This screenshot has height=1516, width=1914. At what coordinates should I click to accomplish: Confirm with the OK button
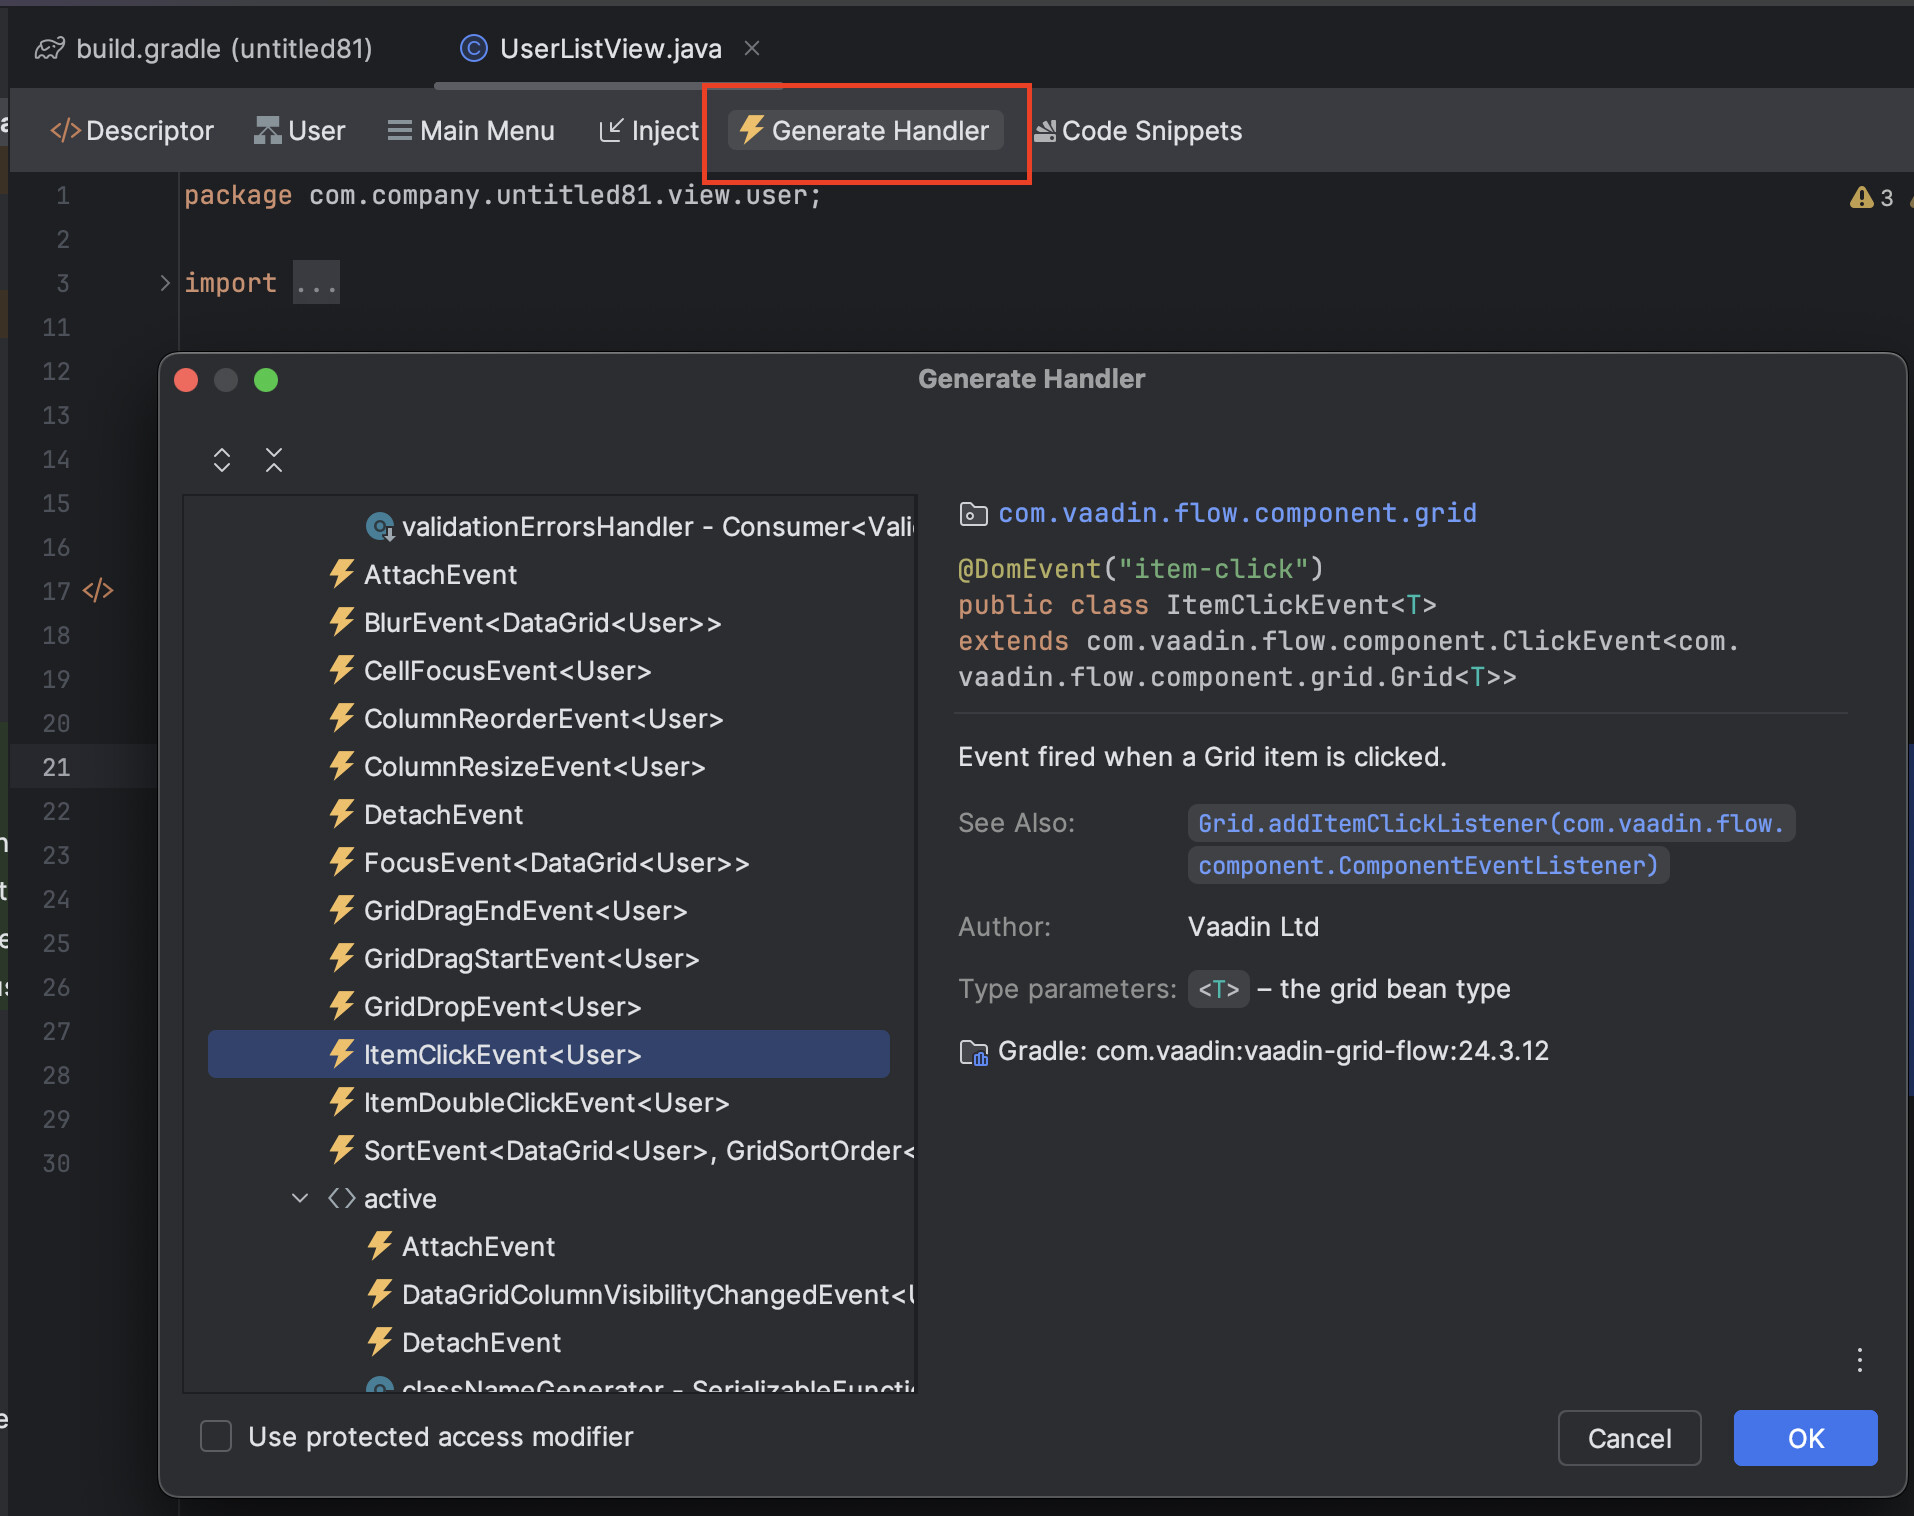point(1805,1438)
